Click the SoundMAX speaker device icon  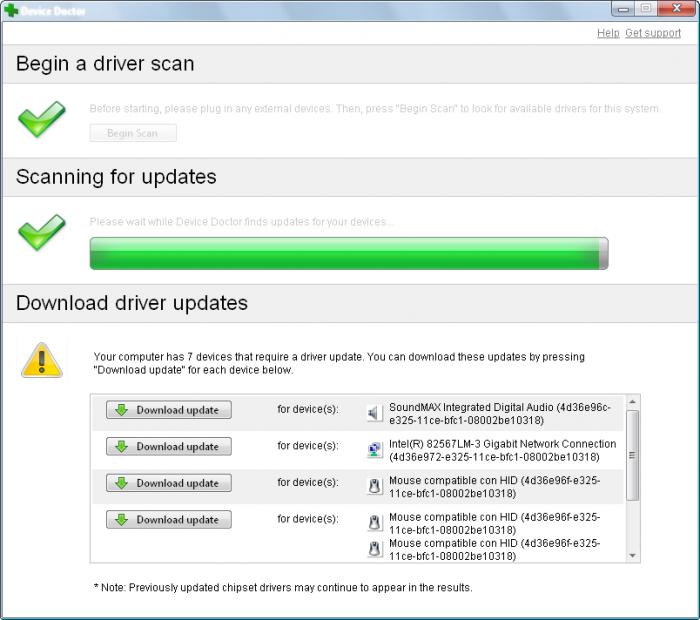(x=374, y=413)
